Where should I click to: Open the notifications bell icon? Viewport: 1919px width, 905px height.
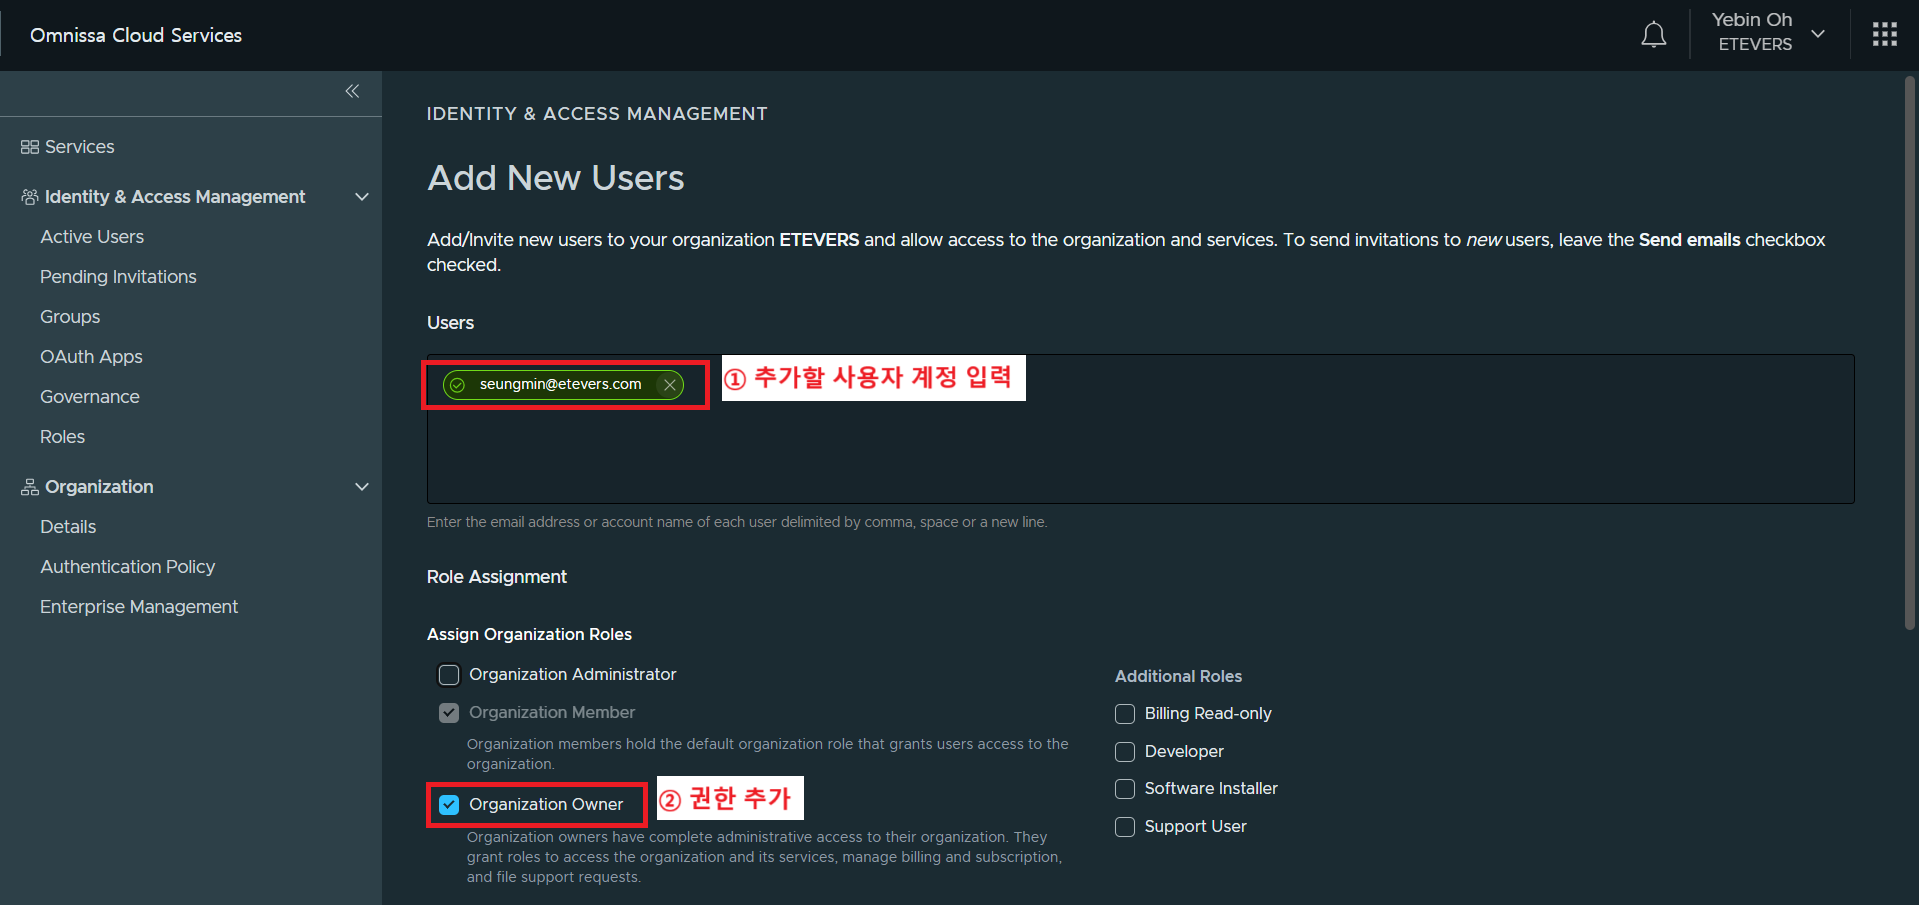(x=1653, y=35)
